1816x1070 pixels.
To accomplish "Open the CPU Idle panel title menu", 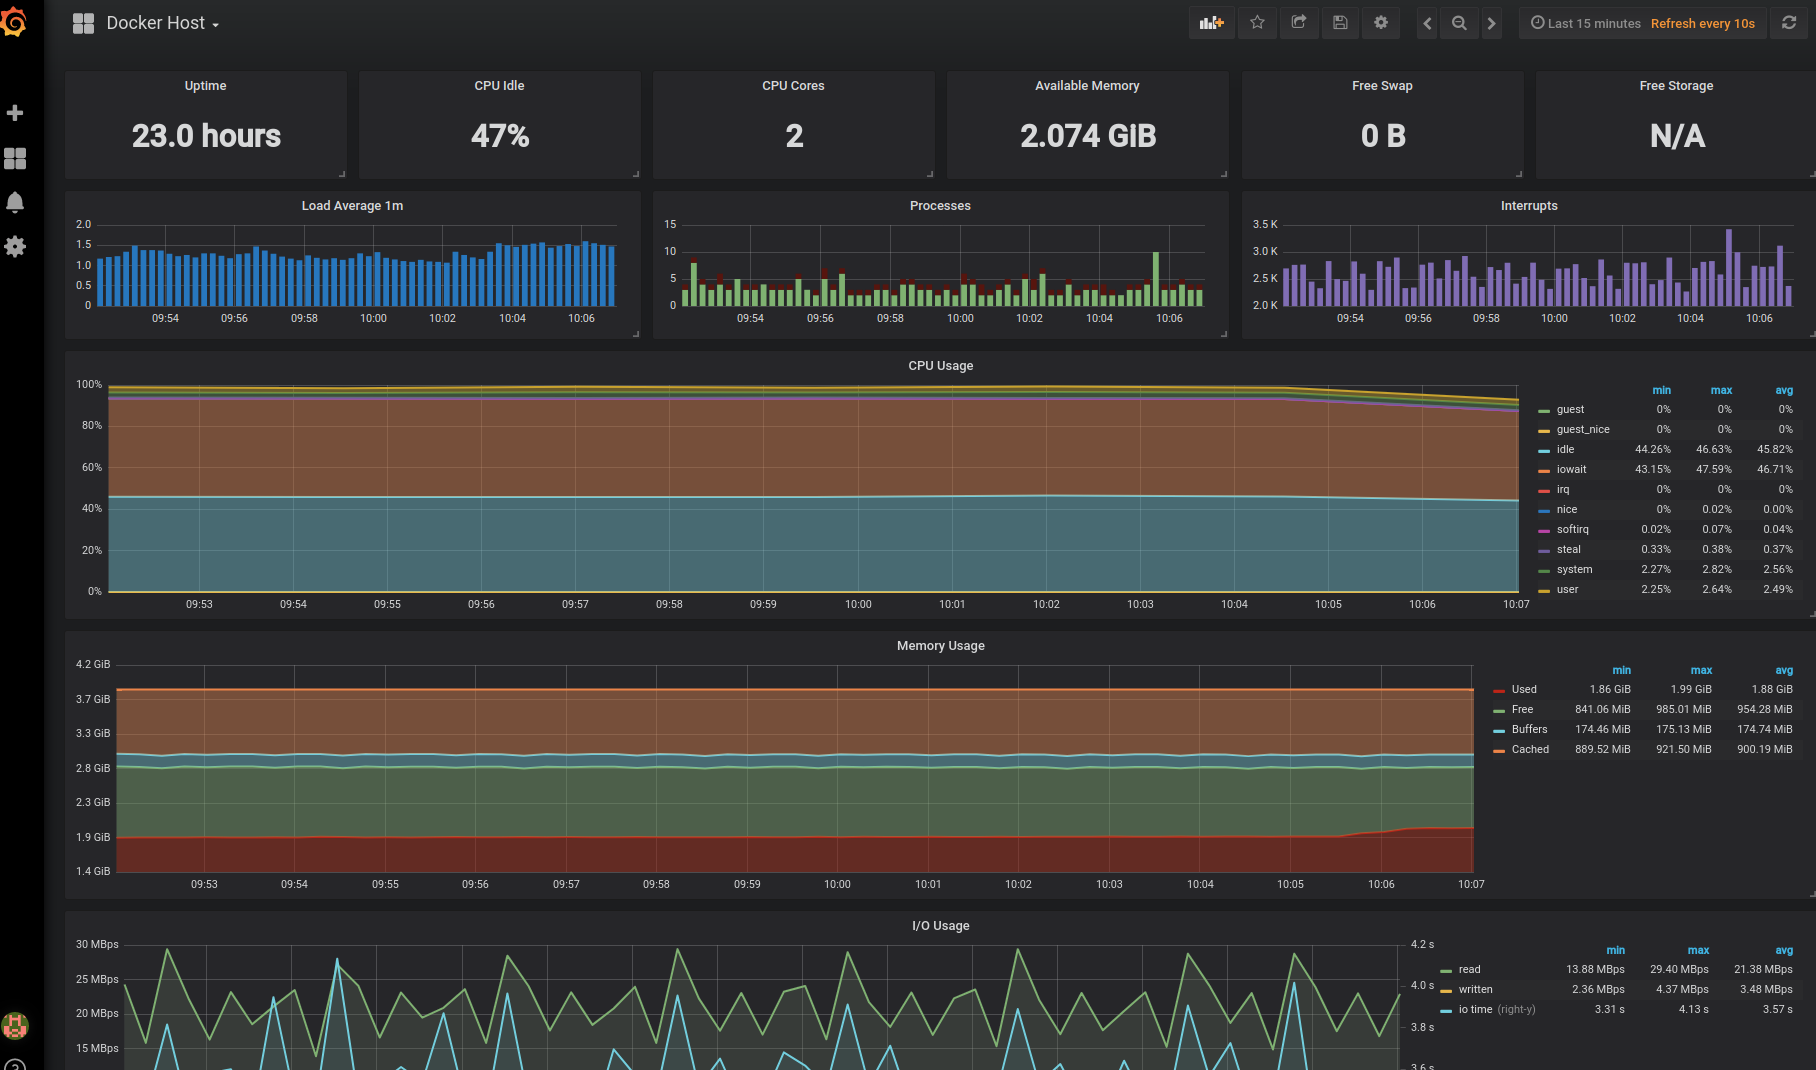I will [499, 86].
